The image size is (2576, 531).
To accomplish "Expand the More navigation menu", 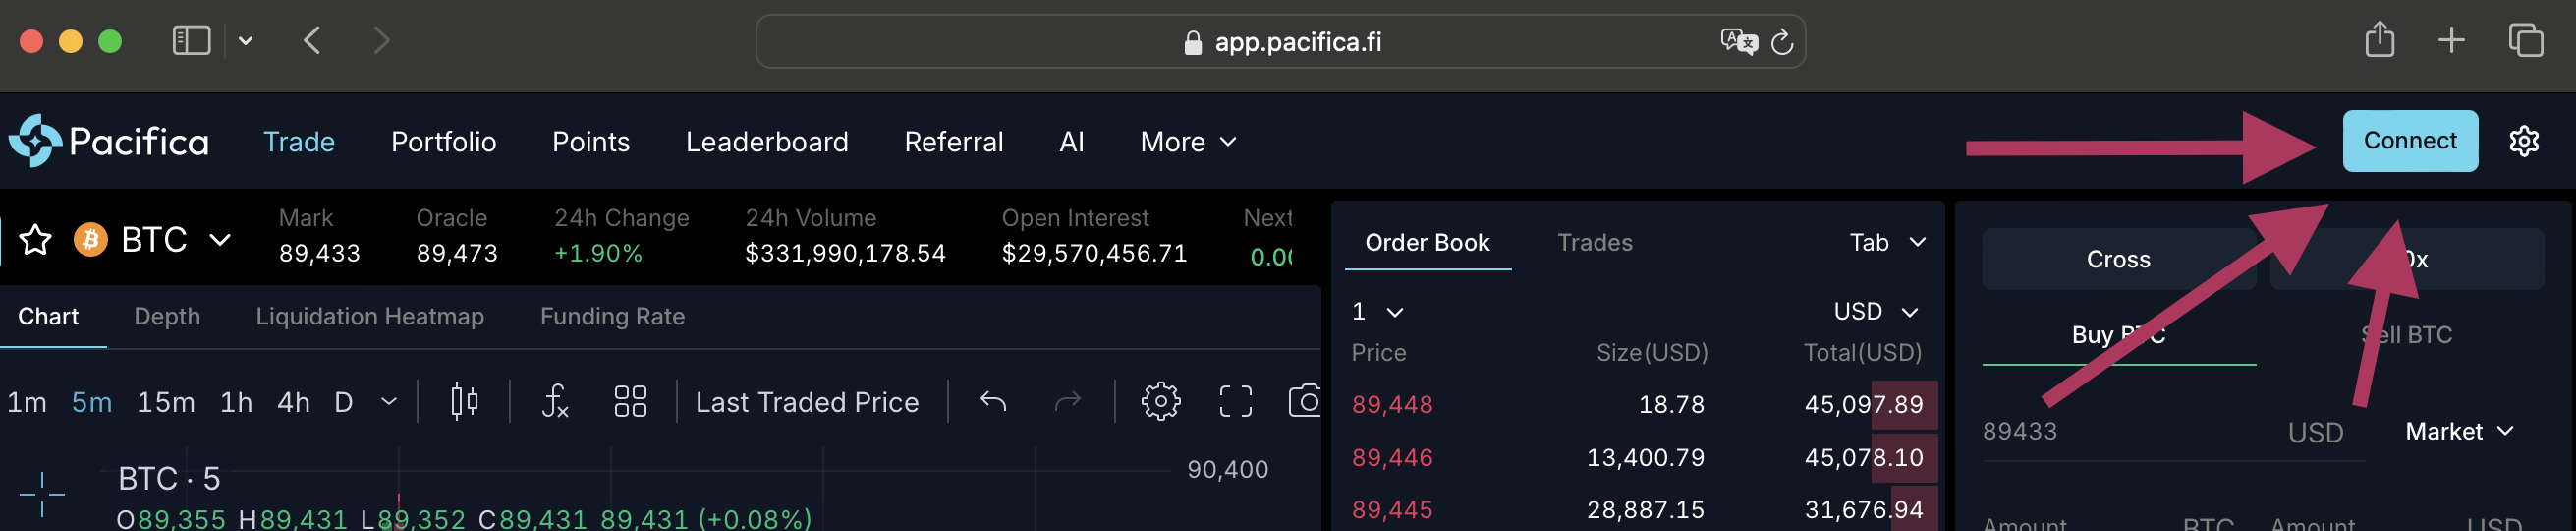I will [1188, 142].
